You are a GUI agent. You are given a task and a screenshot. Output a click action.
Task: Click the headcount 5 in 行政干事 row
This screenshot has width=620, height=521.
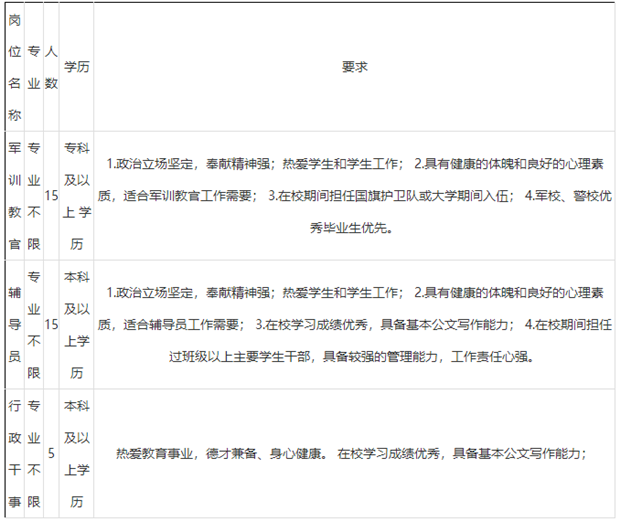click(x=51, y=453)
